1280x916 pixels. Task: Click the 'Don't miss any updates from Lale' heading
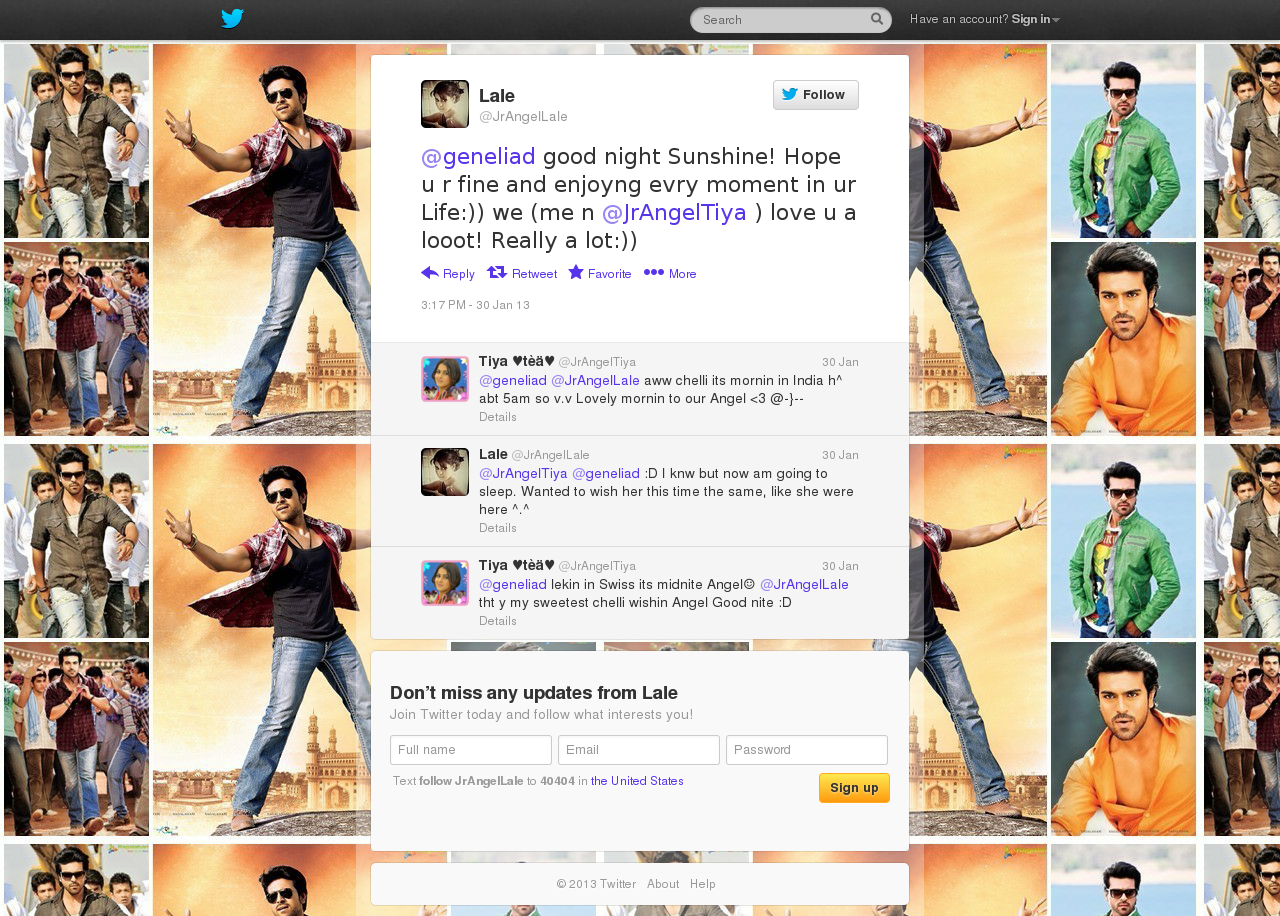[x=534, y=693]
